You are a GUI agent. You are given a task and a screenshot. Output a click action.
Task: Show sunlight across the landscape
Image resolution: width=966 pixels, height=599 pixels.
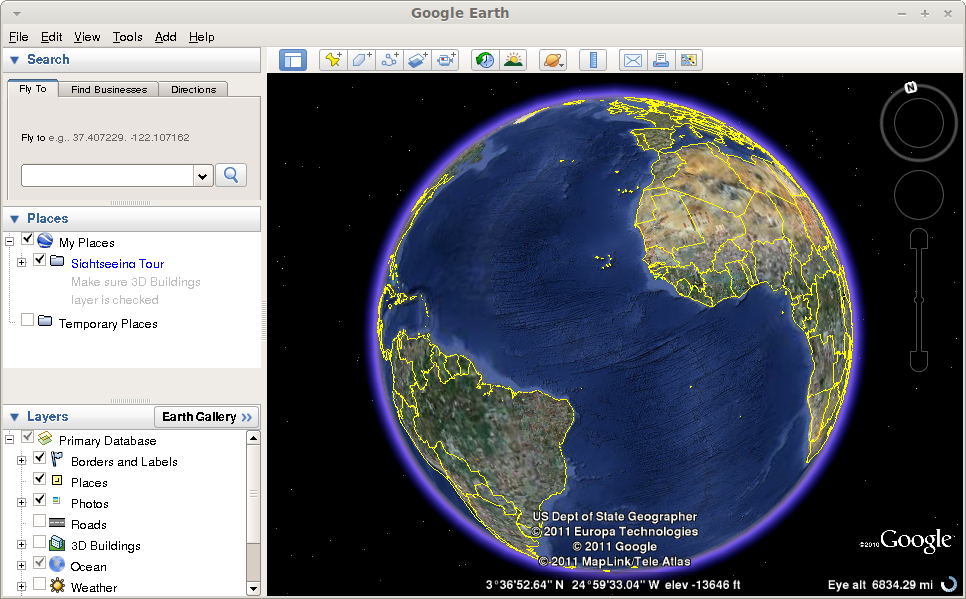(x=513, y=60)
